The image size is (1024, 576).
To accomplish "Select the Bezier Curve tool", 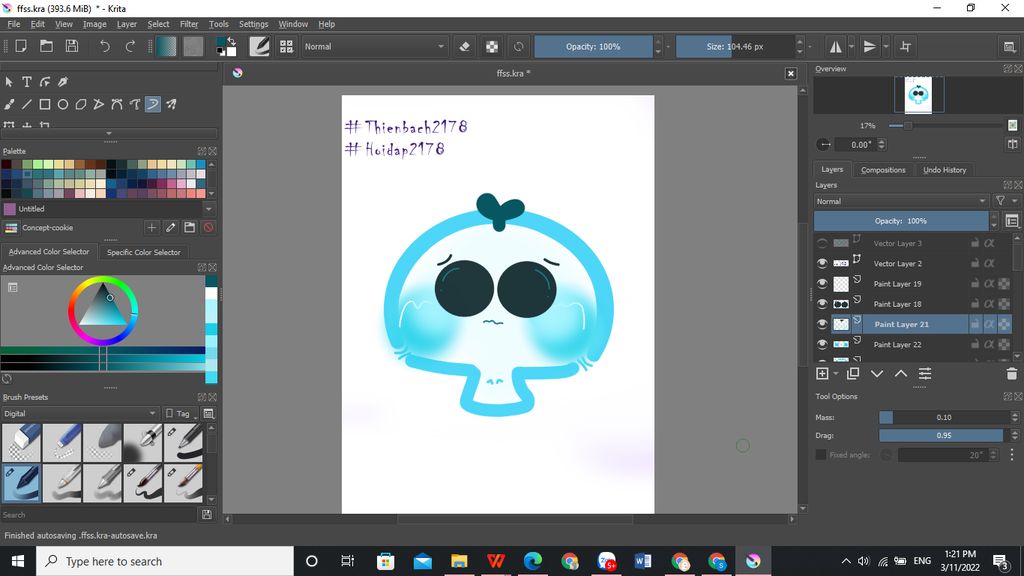I will pyautogui.click(x=117, y=104).
